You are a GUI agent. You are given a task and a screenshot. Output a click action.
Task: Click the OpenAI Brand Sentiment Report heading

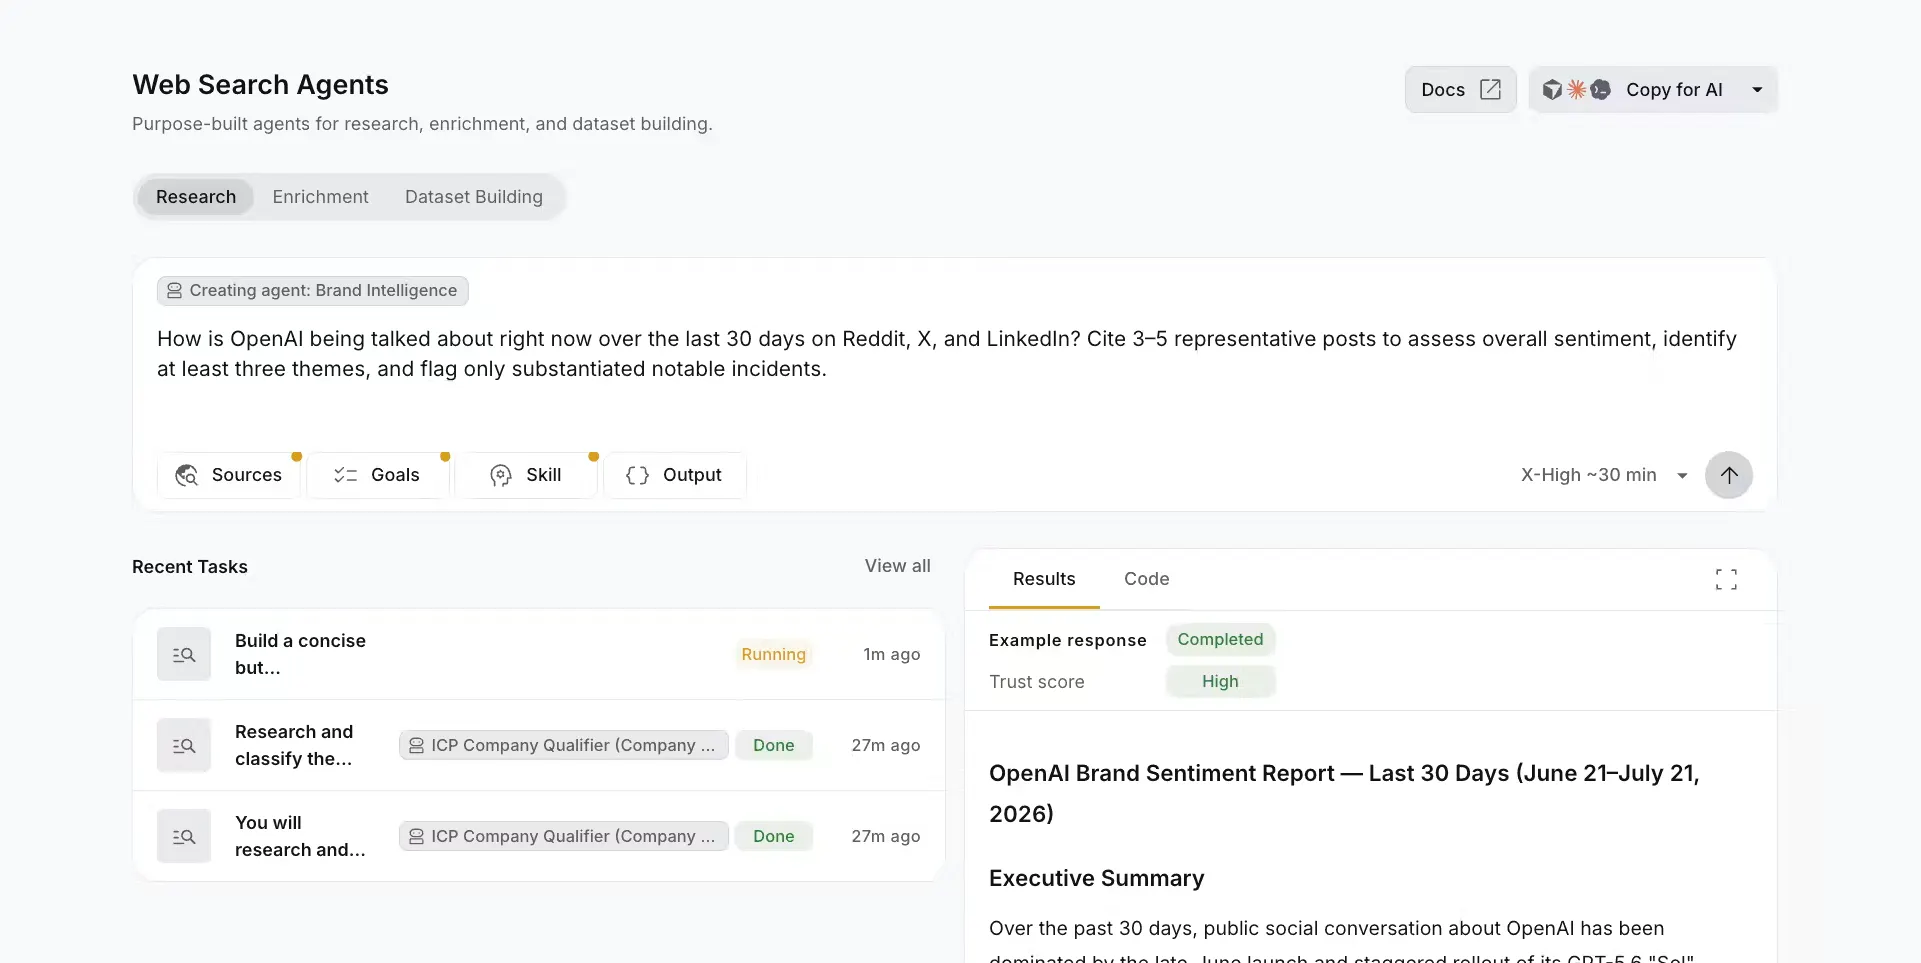pos(1344,793)
